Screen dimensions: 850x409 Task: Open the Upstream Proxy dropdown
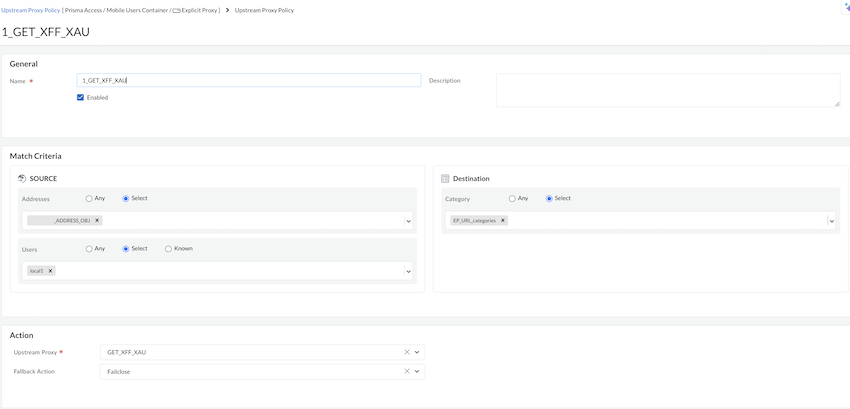[418, 352]
